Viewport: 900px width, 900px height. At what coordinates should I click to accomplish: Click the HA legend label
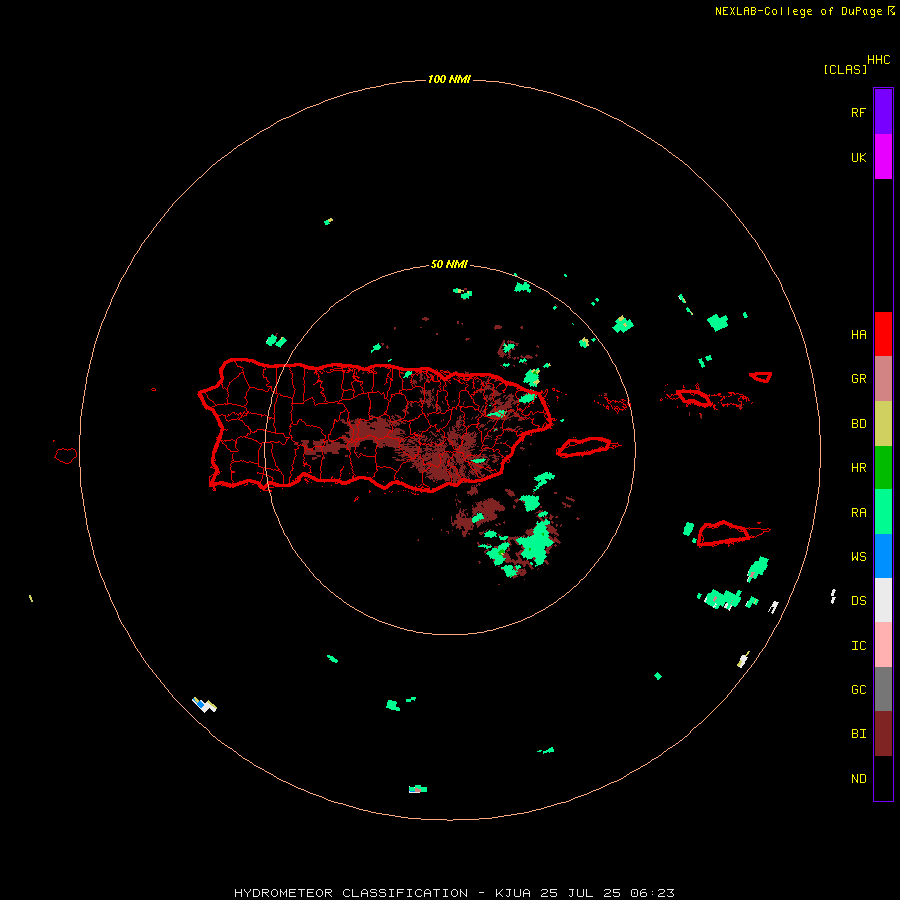tap(858, 335)
